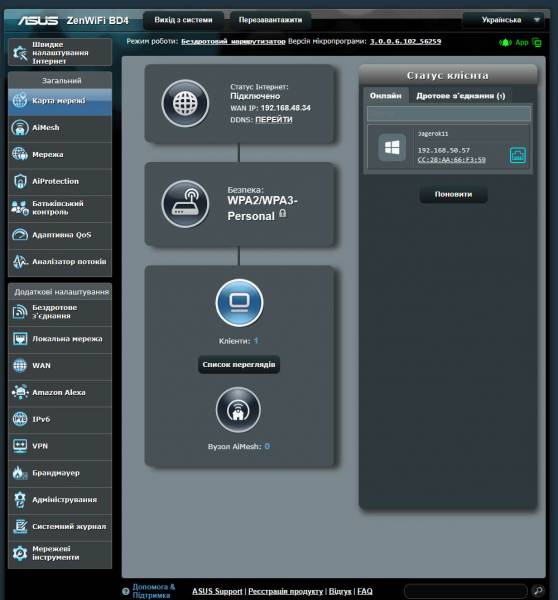This screenshot has height=600, width=558.
Task: Open the Відгук link
Action: pos(340,591)
